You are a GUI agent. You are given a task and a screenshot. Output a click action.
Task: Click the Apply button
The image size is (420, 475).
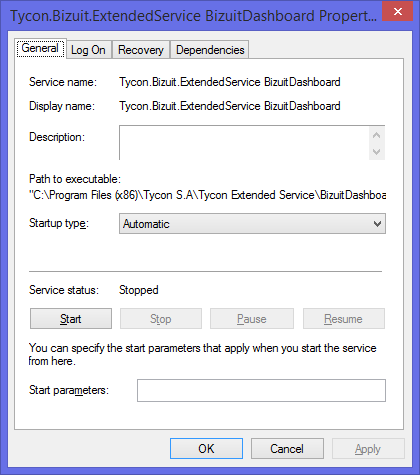point(368,449)
